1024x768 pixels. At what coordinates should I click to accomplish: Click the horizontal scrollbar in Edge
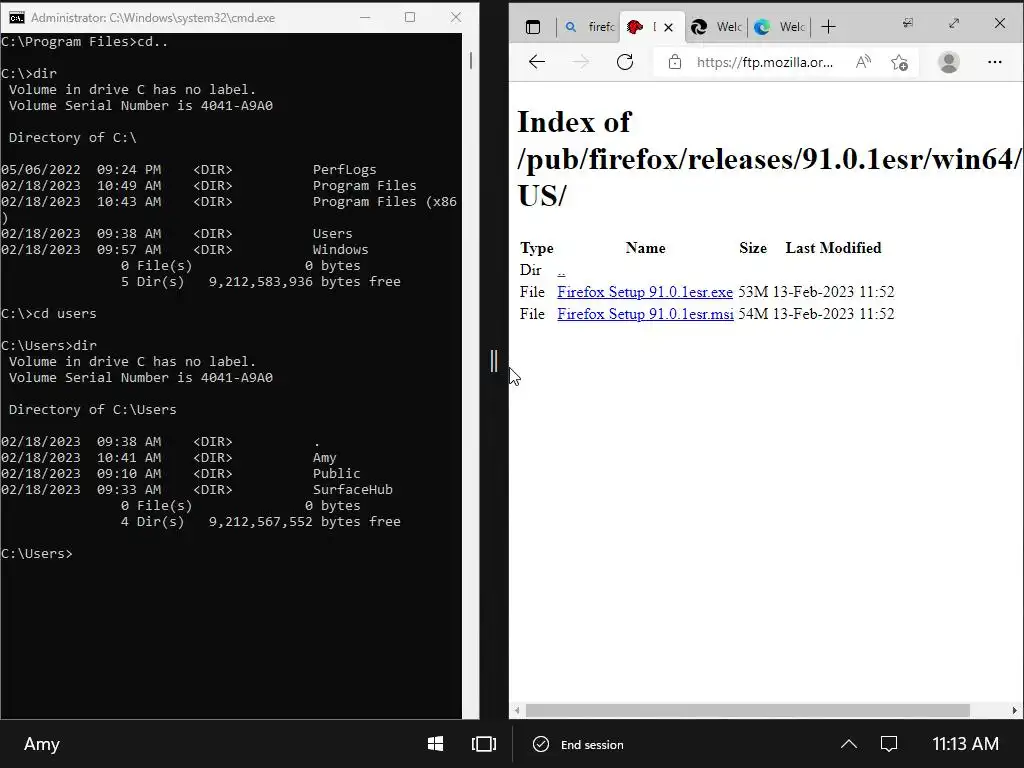click(747, 711)
